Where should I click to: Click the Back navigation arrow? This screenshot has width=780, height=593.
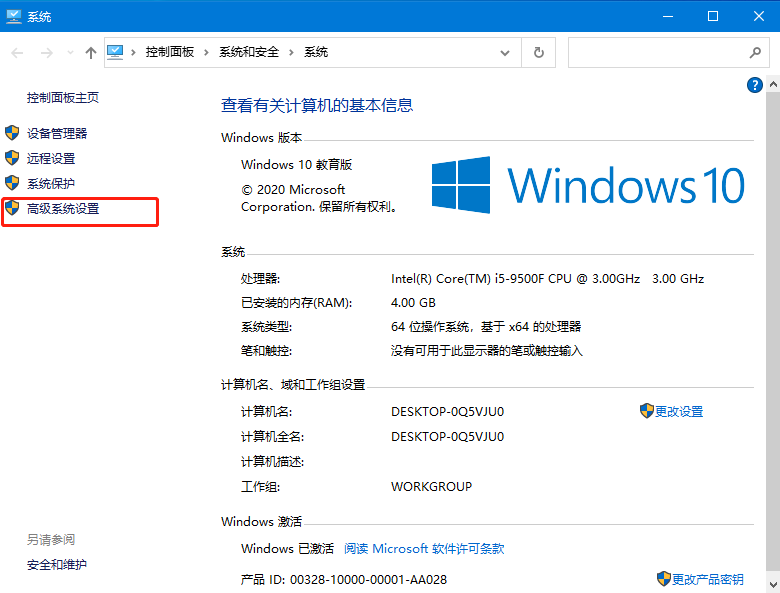click(18, 52)
